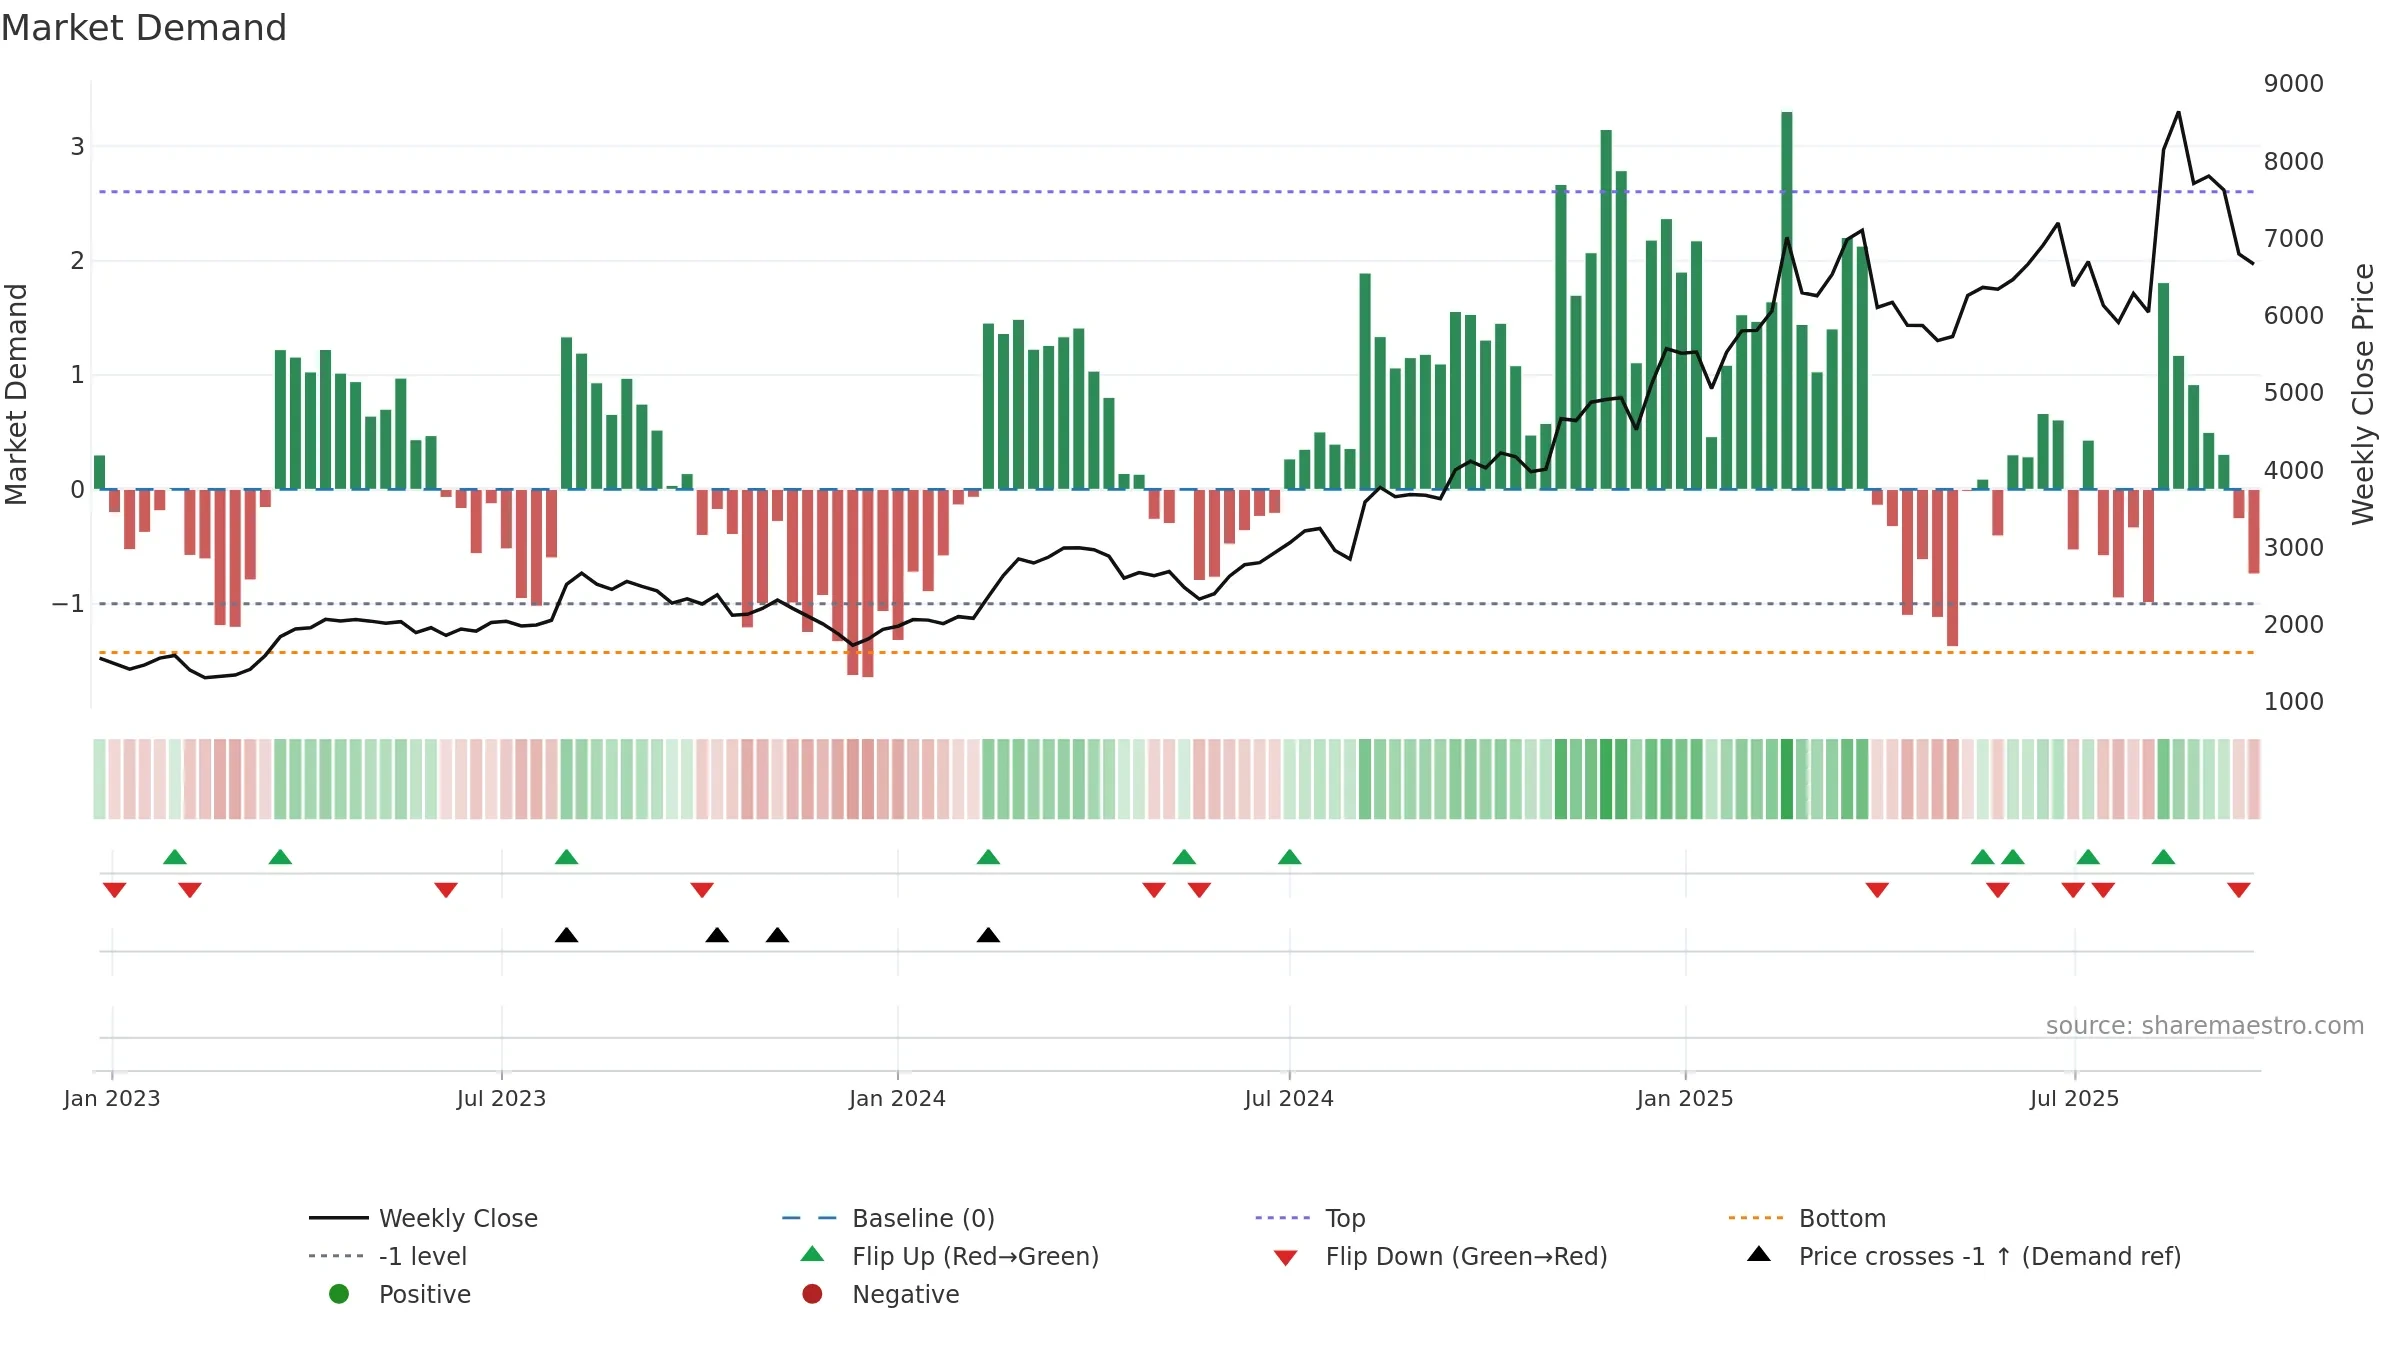The height and width of the screenshot is (1350, 2400).
Task: Click the Weekly Close Price axis title
Action: pyautogui.click(x=2363, y=394)
